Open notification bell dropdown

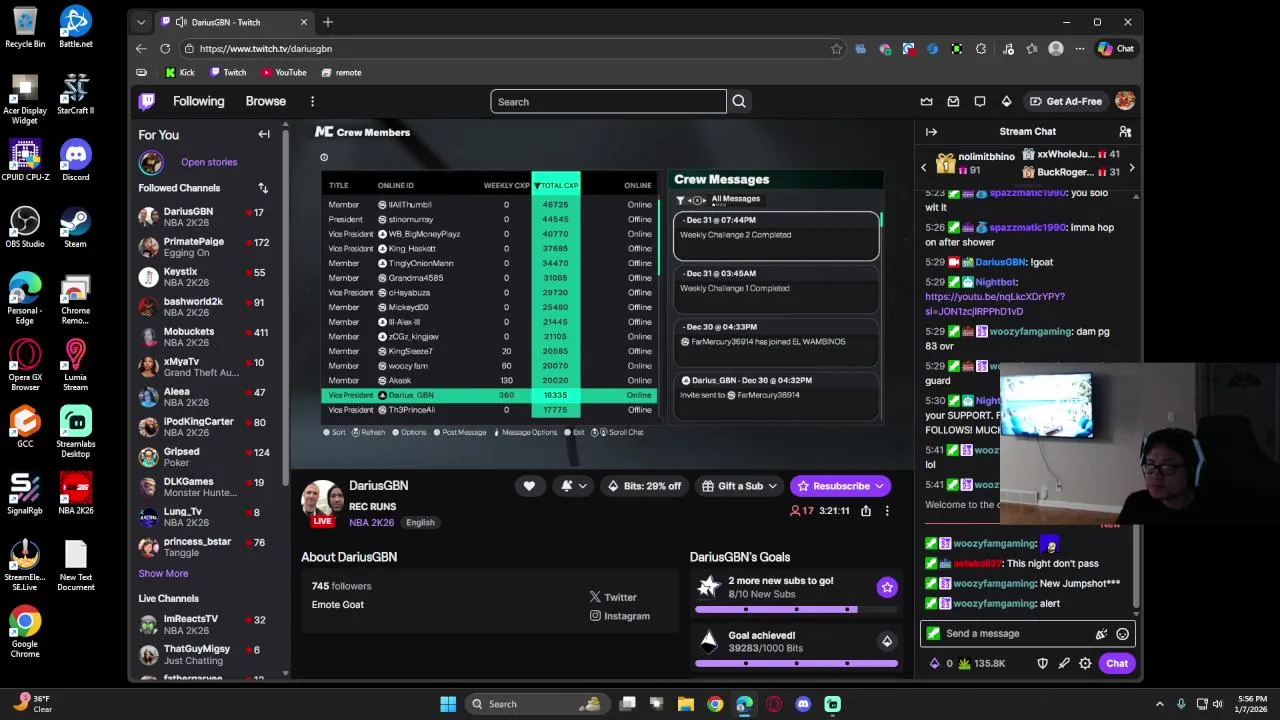tap(574, 486)
